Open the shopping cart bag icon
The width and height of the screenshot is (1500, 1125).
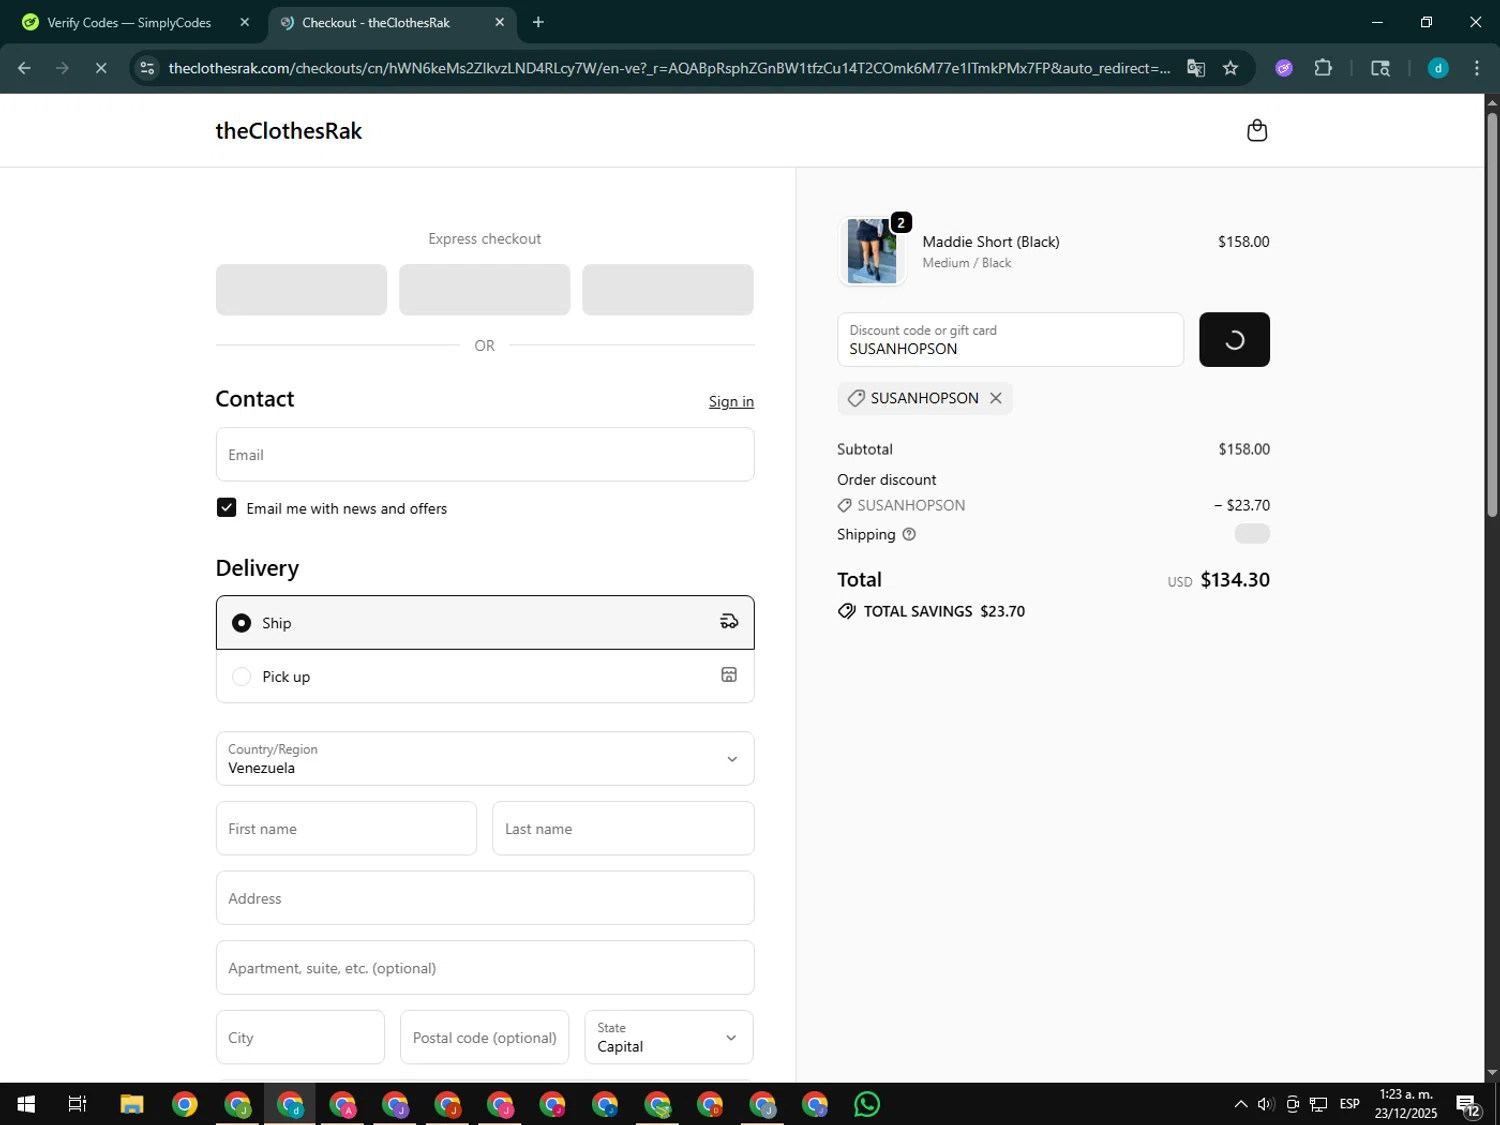pos(1257,131)
